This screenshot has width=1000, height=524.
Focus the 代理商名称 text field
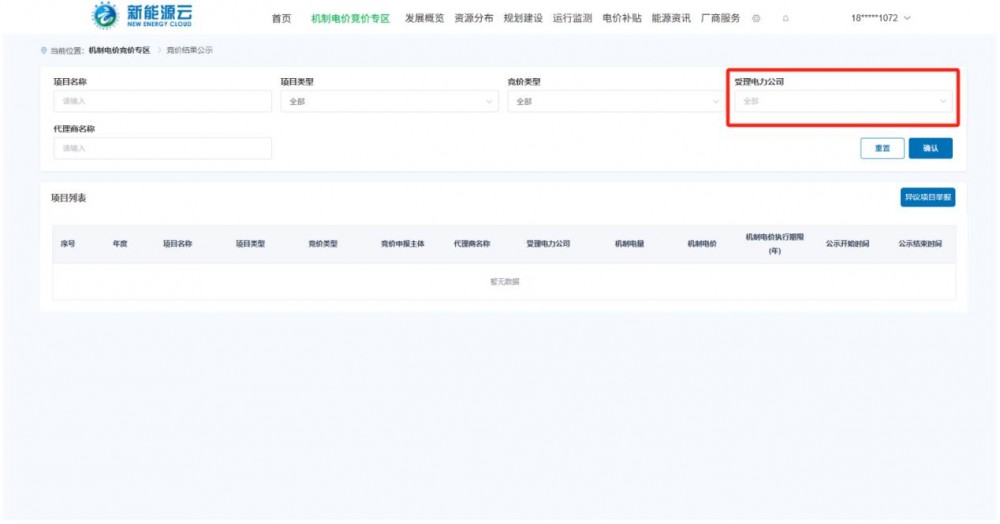click(162, 148)
